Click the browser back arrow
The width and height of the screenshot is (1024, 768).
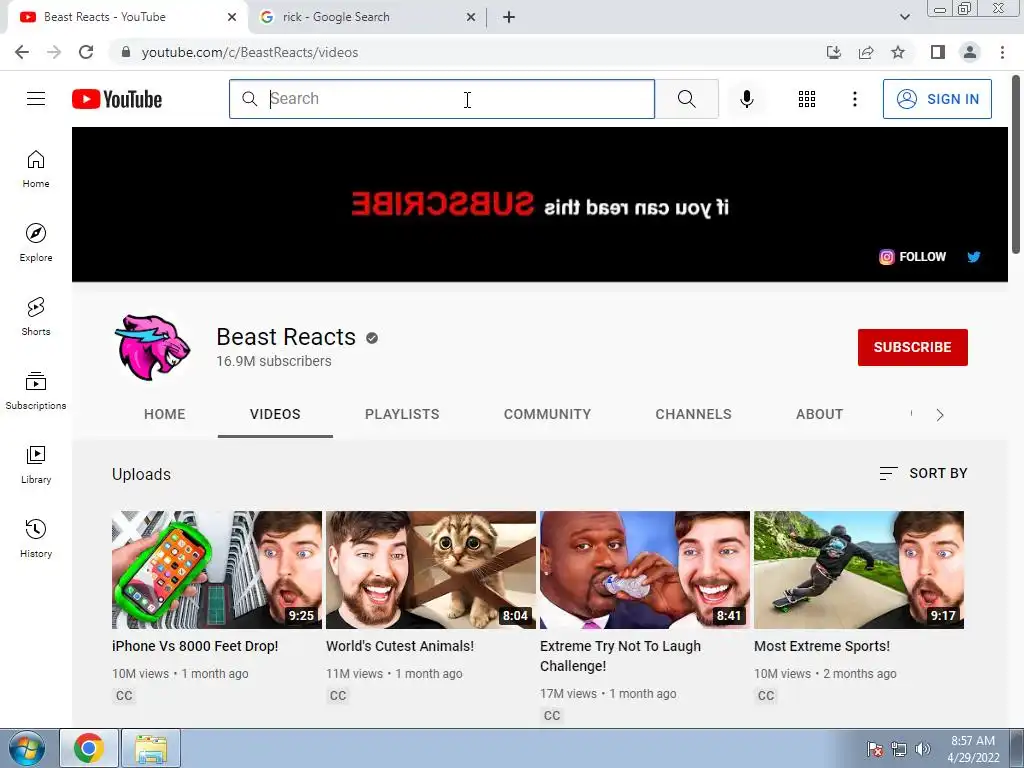[x=22, y=52]
